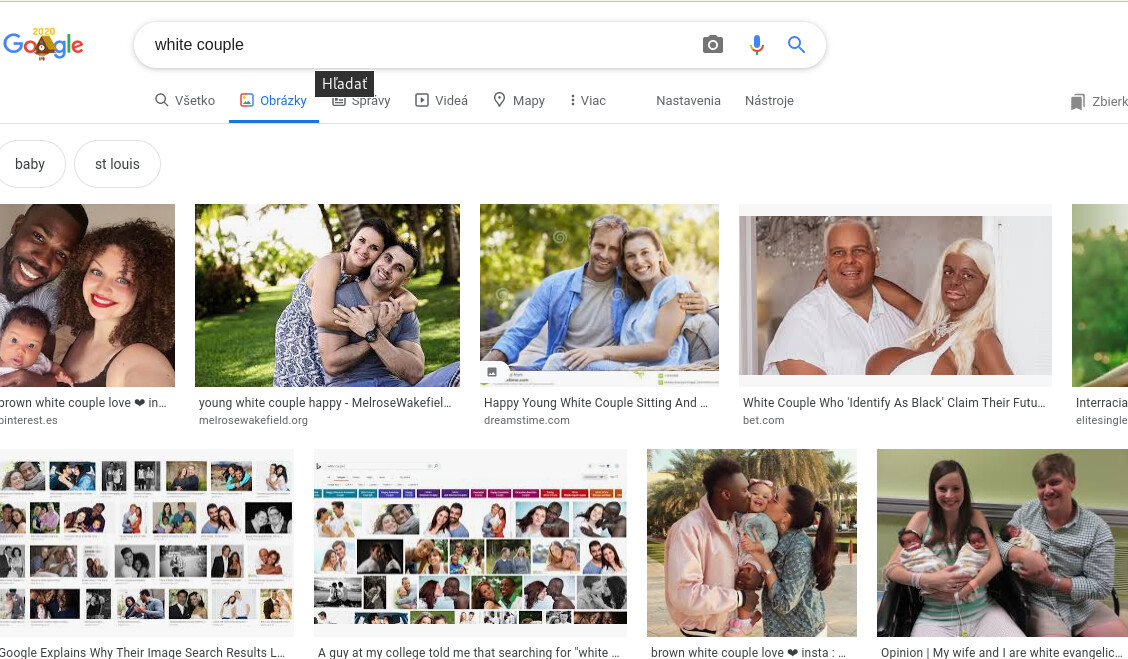Open the Zbierky bookmark icon
Viewport: 1128px width, 659px height.
click(x=1077, y=101)
